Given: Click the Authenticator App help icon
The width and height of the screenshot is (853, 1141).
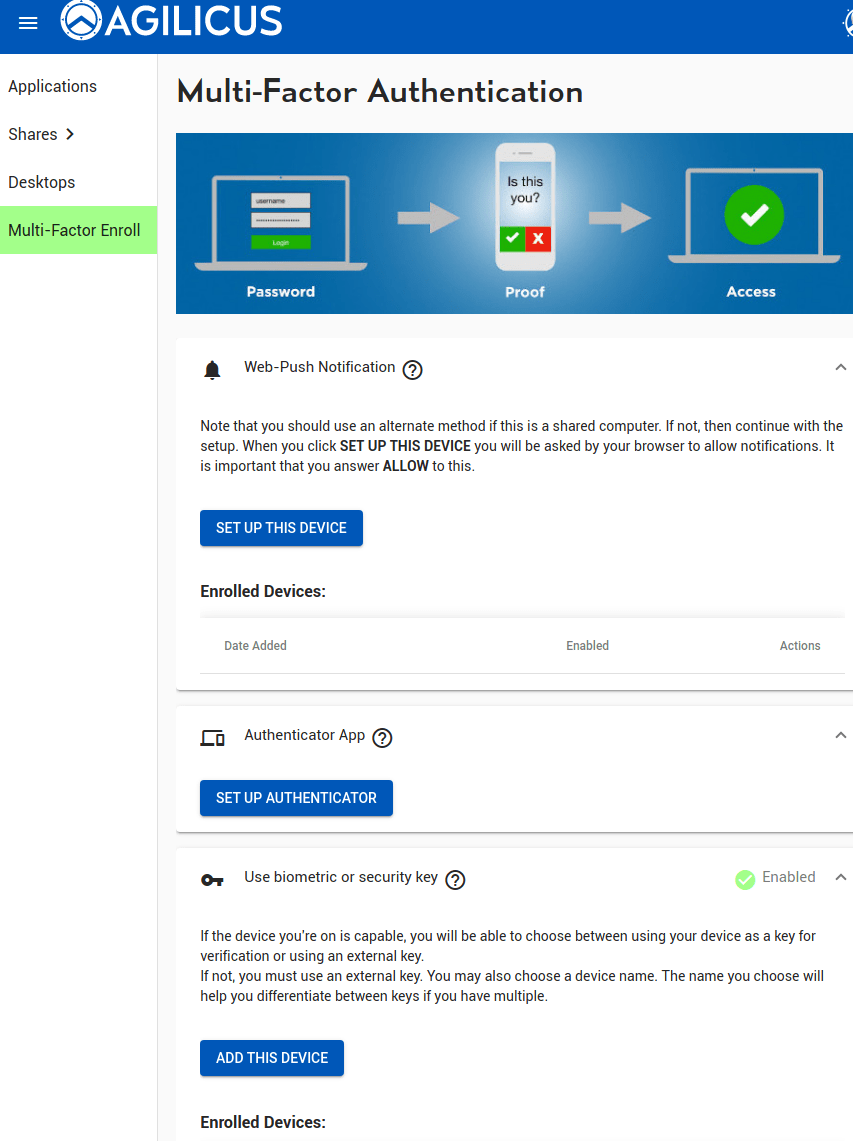Looking at the screenshot, I should [x=382, y=738].
